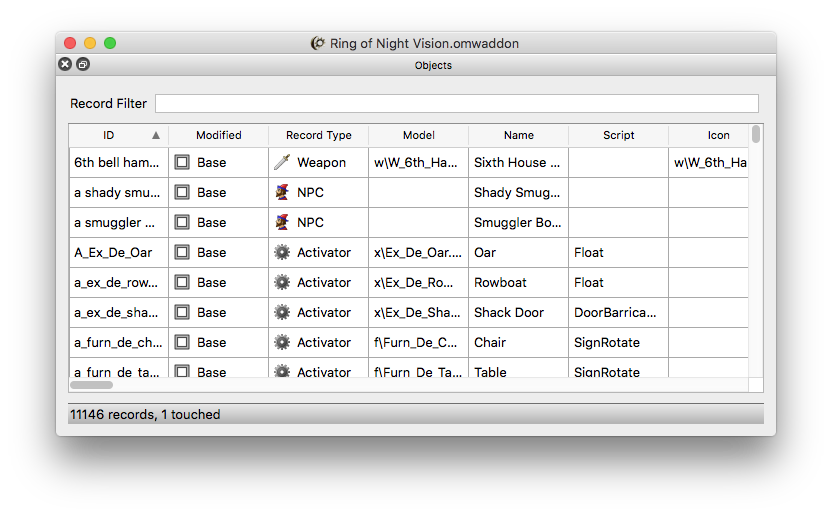Click the vertical scrollbar handle of the table

point(756,134)
